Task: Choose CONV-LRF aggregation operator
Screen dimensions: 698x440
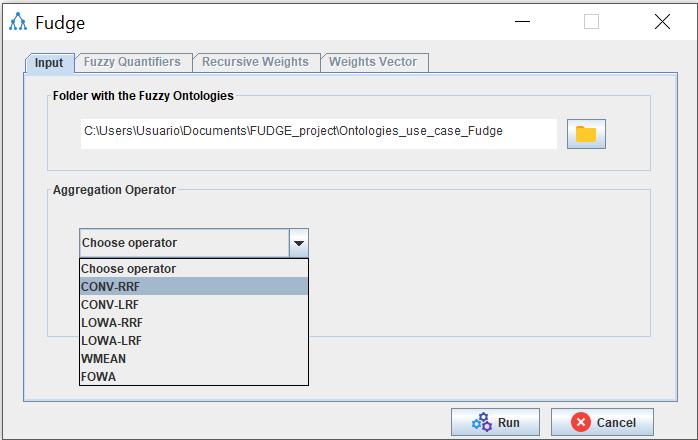Action: pyautogui.click(x=194, y=304)
